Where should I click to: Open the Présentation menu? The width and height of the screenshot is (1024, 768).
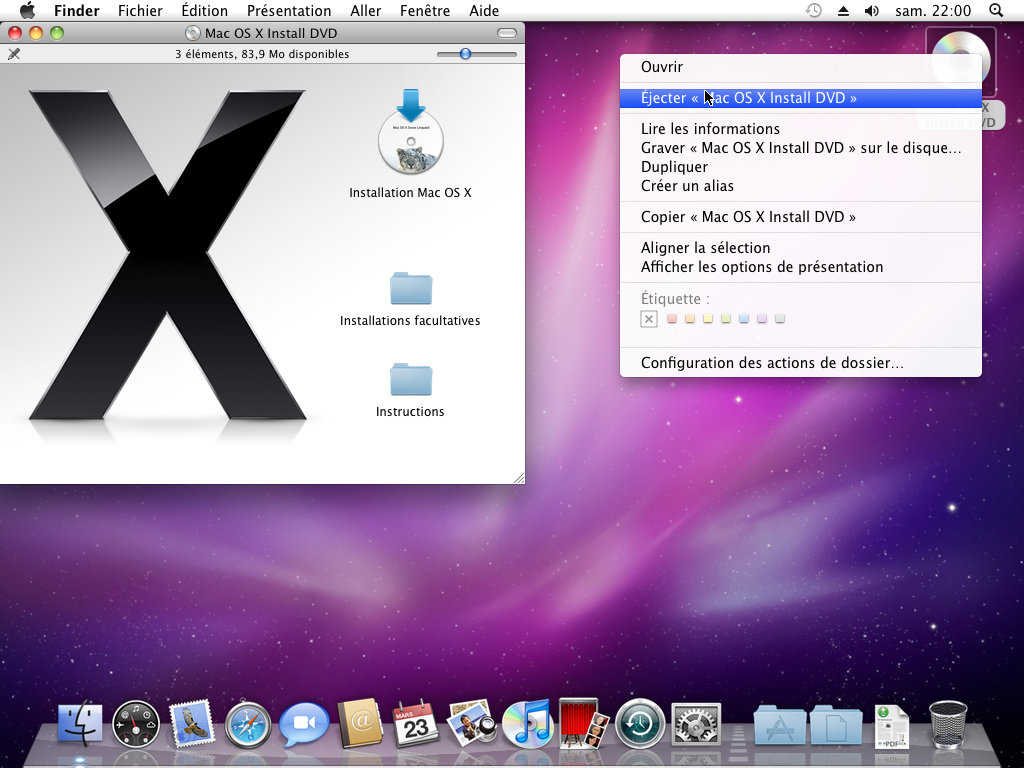pos(289,11)
